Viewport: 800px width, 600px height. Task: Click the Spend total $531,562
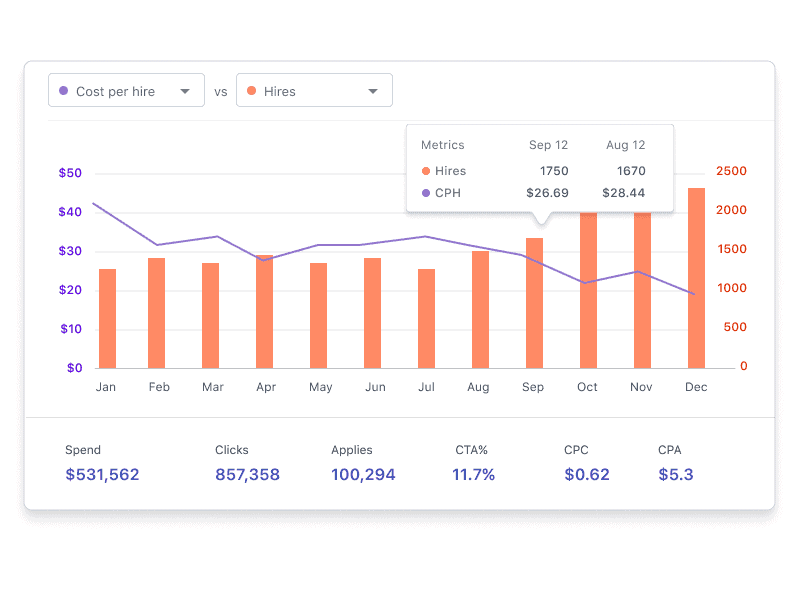click(102, 475)
